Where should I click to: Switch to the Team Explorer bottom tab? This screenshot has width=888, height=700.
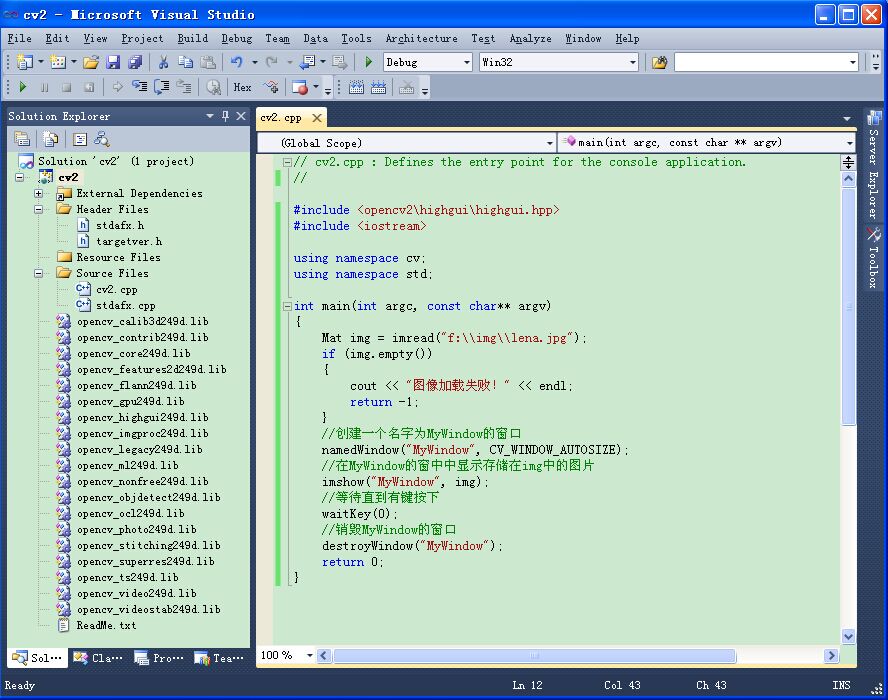[x=219, y=658]
